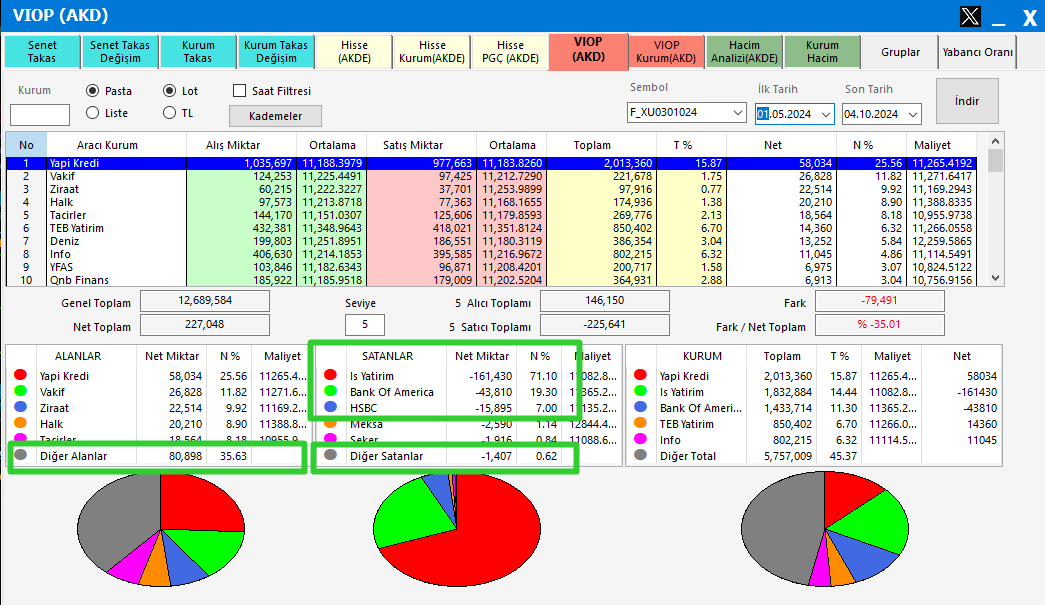Click the red dot next to Yapi Kredi in ALANLAR
The image size is (1045, 605).
[20, 375]
